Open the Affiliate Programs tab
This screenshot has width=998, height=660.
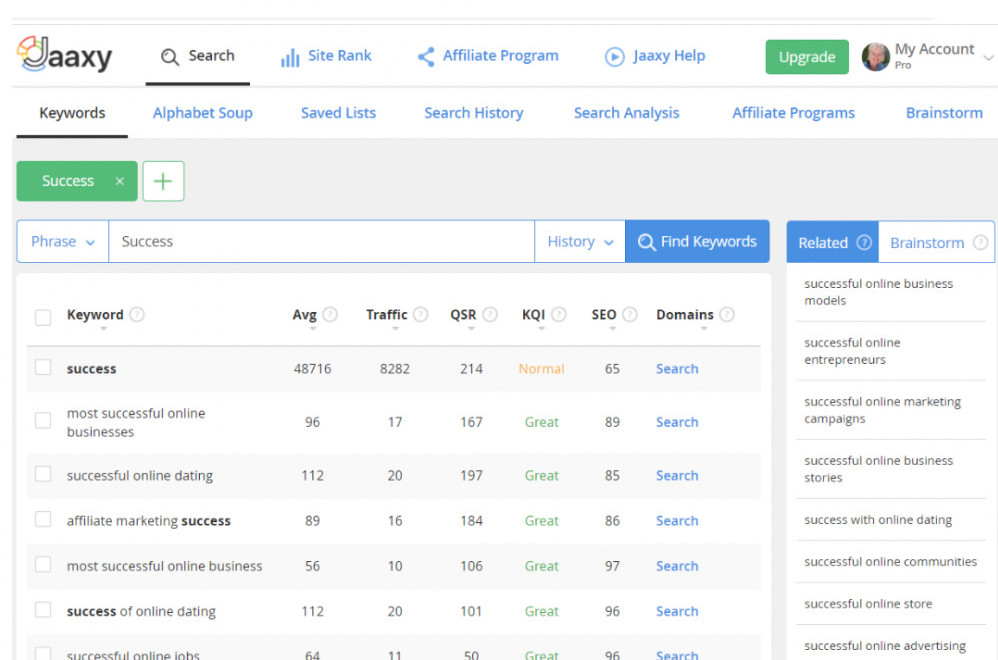793,113
